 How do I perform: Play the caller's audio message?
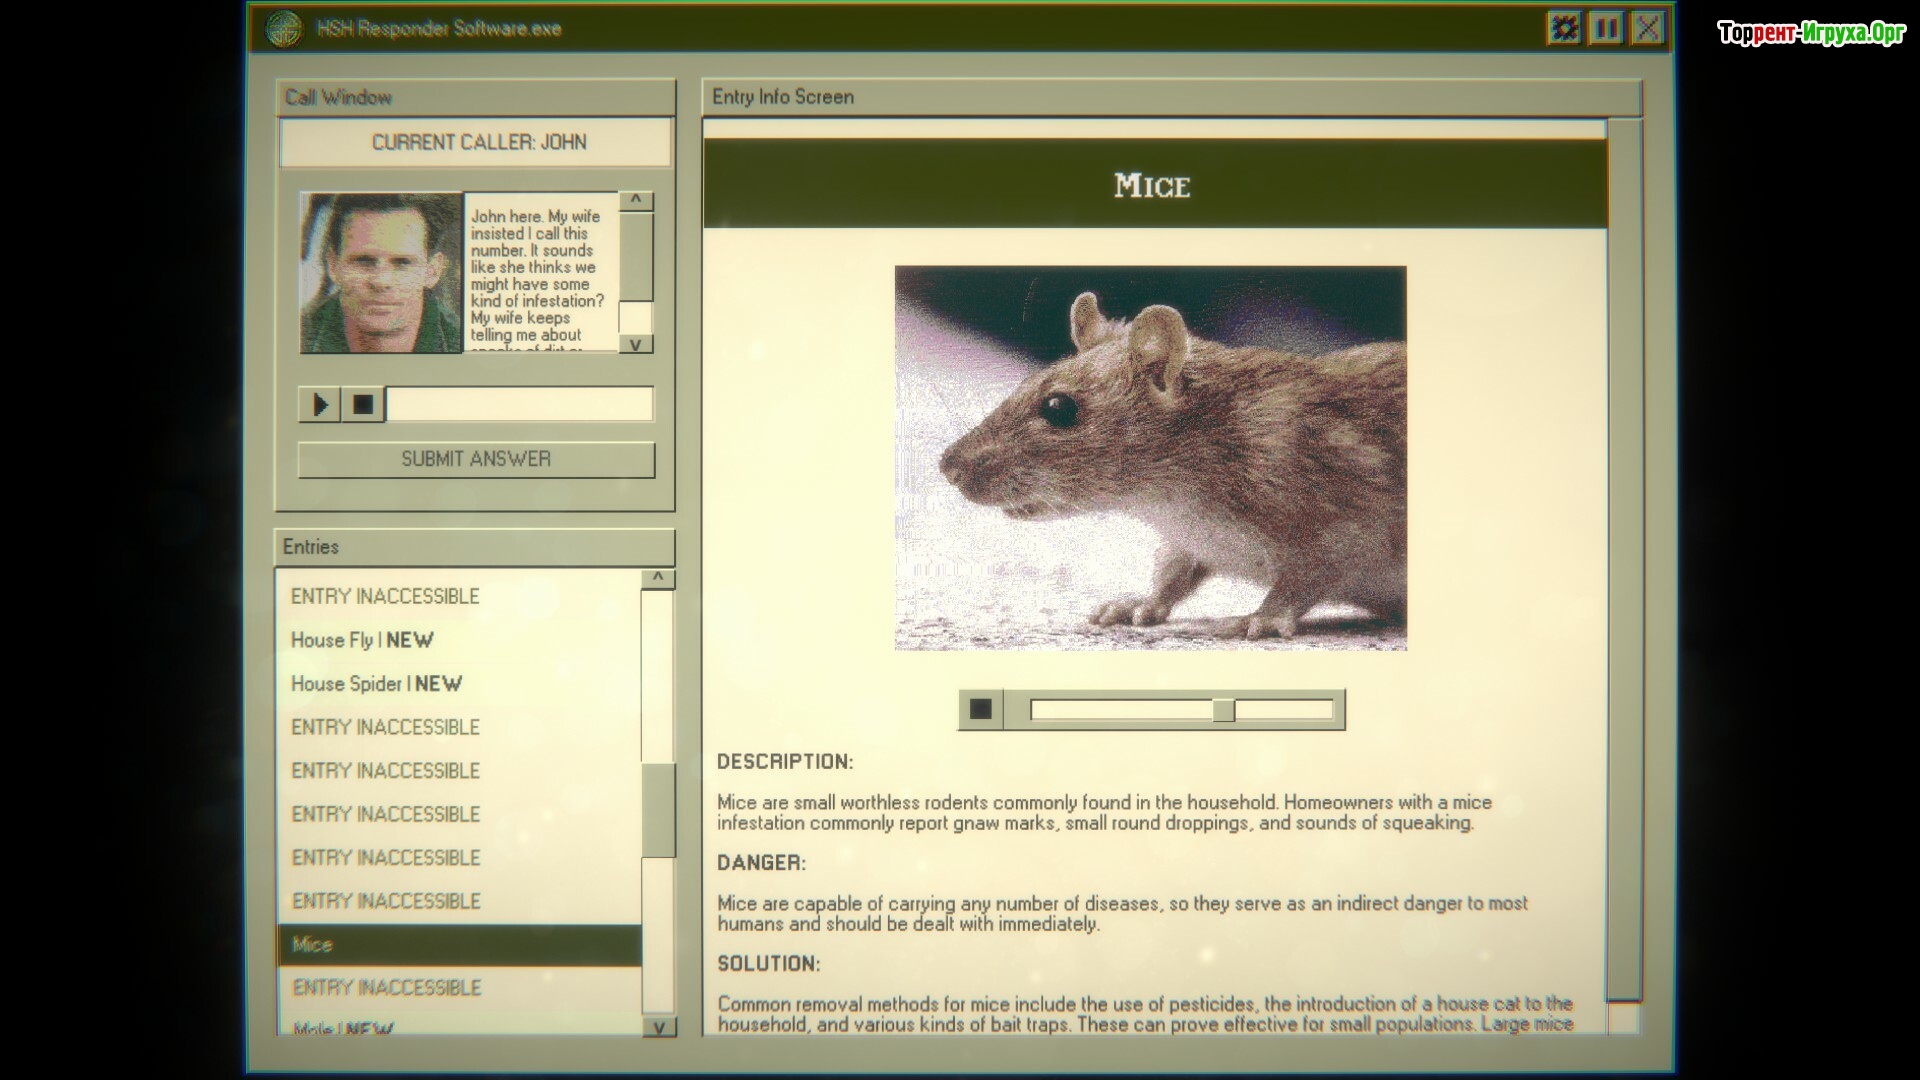point(320,405)
